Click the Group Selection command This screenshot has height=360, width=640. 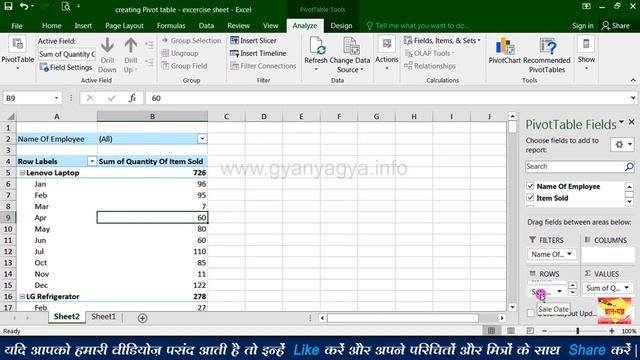pyautogui.click(x=191, y=40)
